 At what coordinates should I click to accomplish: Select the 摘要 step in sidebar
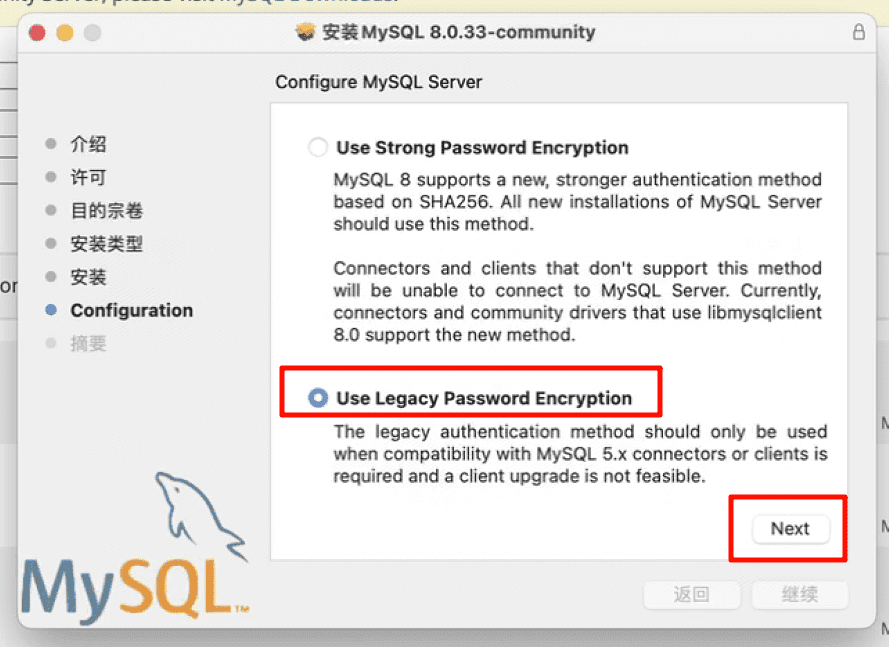tap(88, 344)
